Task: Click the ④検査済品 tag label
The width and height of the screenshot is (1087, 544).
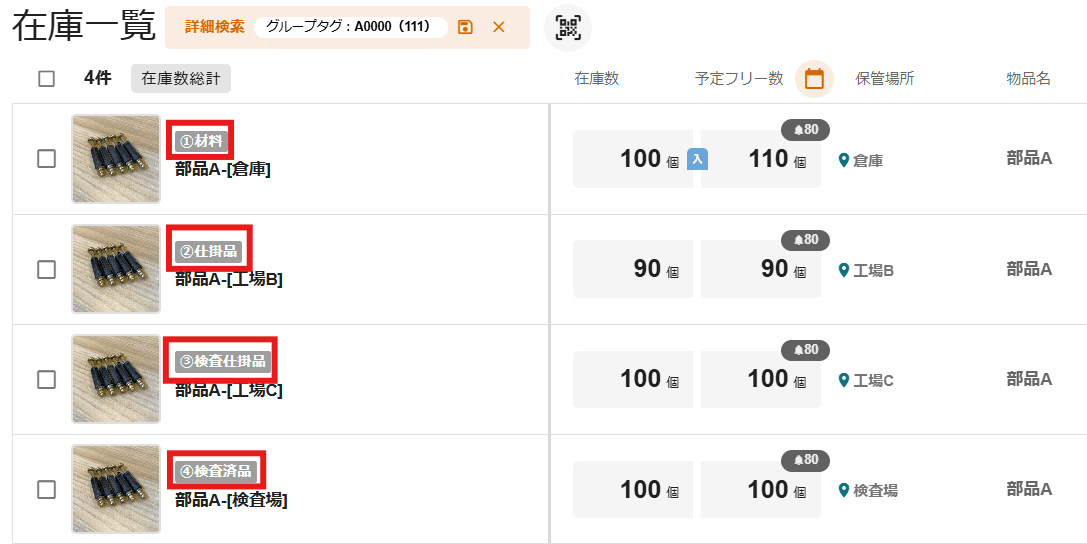Action: [x=216, y=471]
